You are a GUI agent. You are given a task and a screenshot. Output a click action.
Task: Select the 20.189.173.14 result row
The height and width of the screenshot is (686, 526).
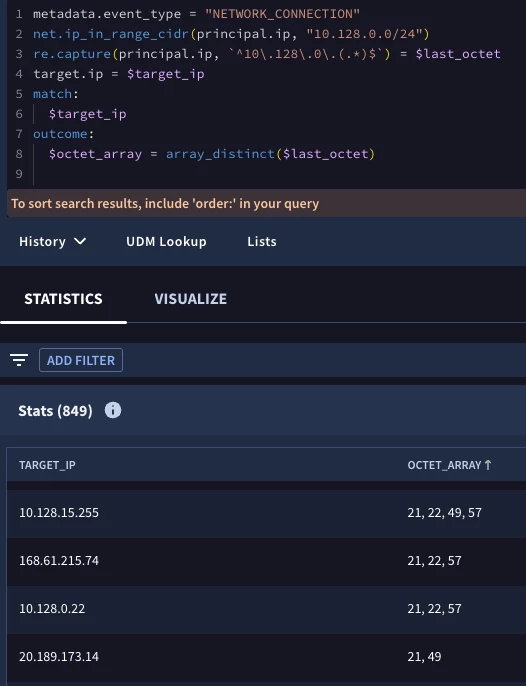coord(266,657)
